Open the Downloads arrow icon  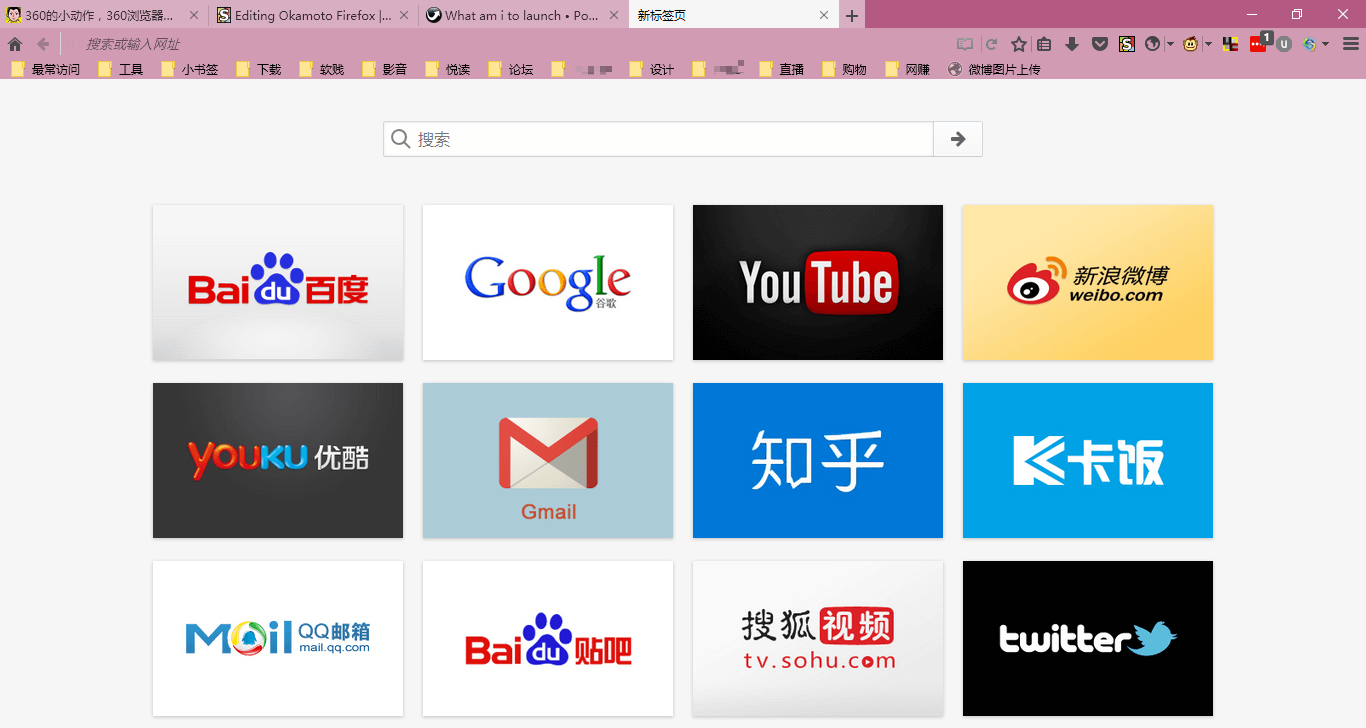pyautogui.click(x=1072, y=44)
